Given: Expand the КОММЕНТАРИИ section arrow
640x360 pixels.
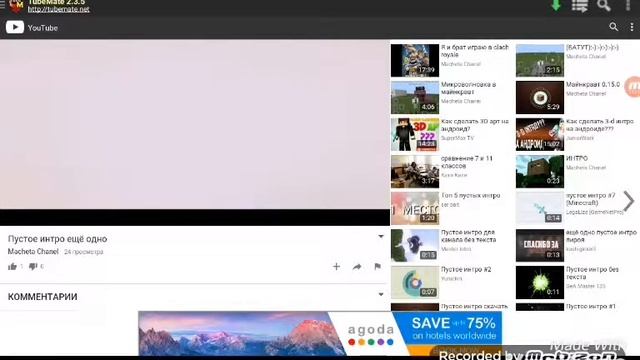Looking at the screenshot, I should 381,294.
